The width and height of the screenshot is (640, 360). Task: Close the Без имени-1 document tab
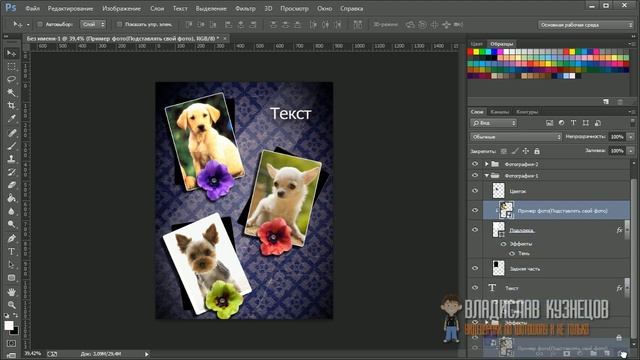pos(224,38)
